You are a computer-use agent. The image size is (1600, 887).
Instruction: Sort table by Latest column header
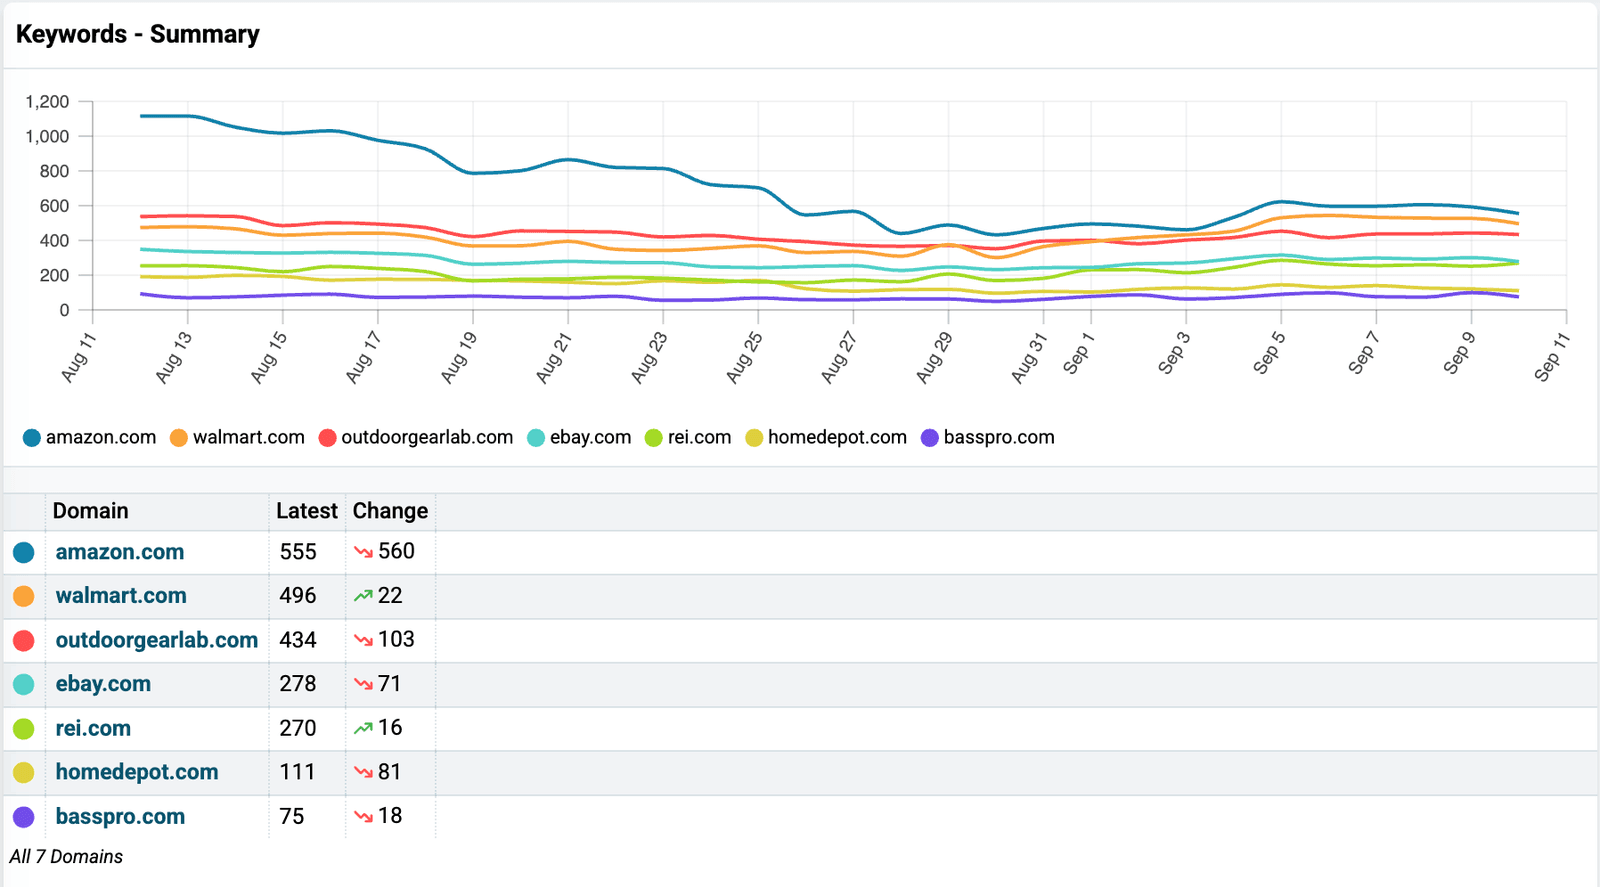tap(307, 511)
